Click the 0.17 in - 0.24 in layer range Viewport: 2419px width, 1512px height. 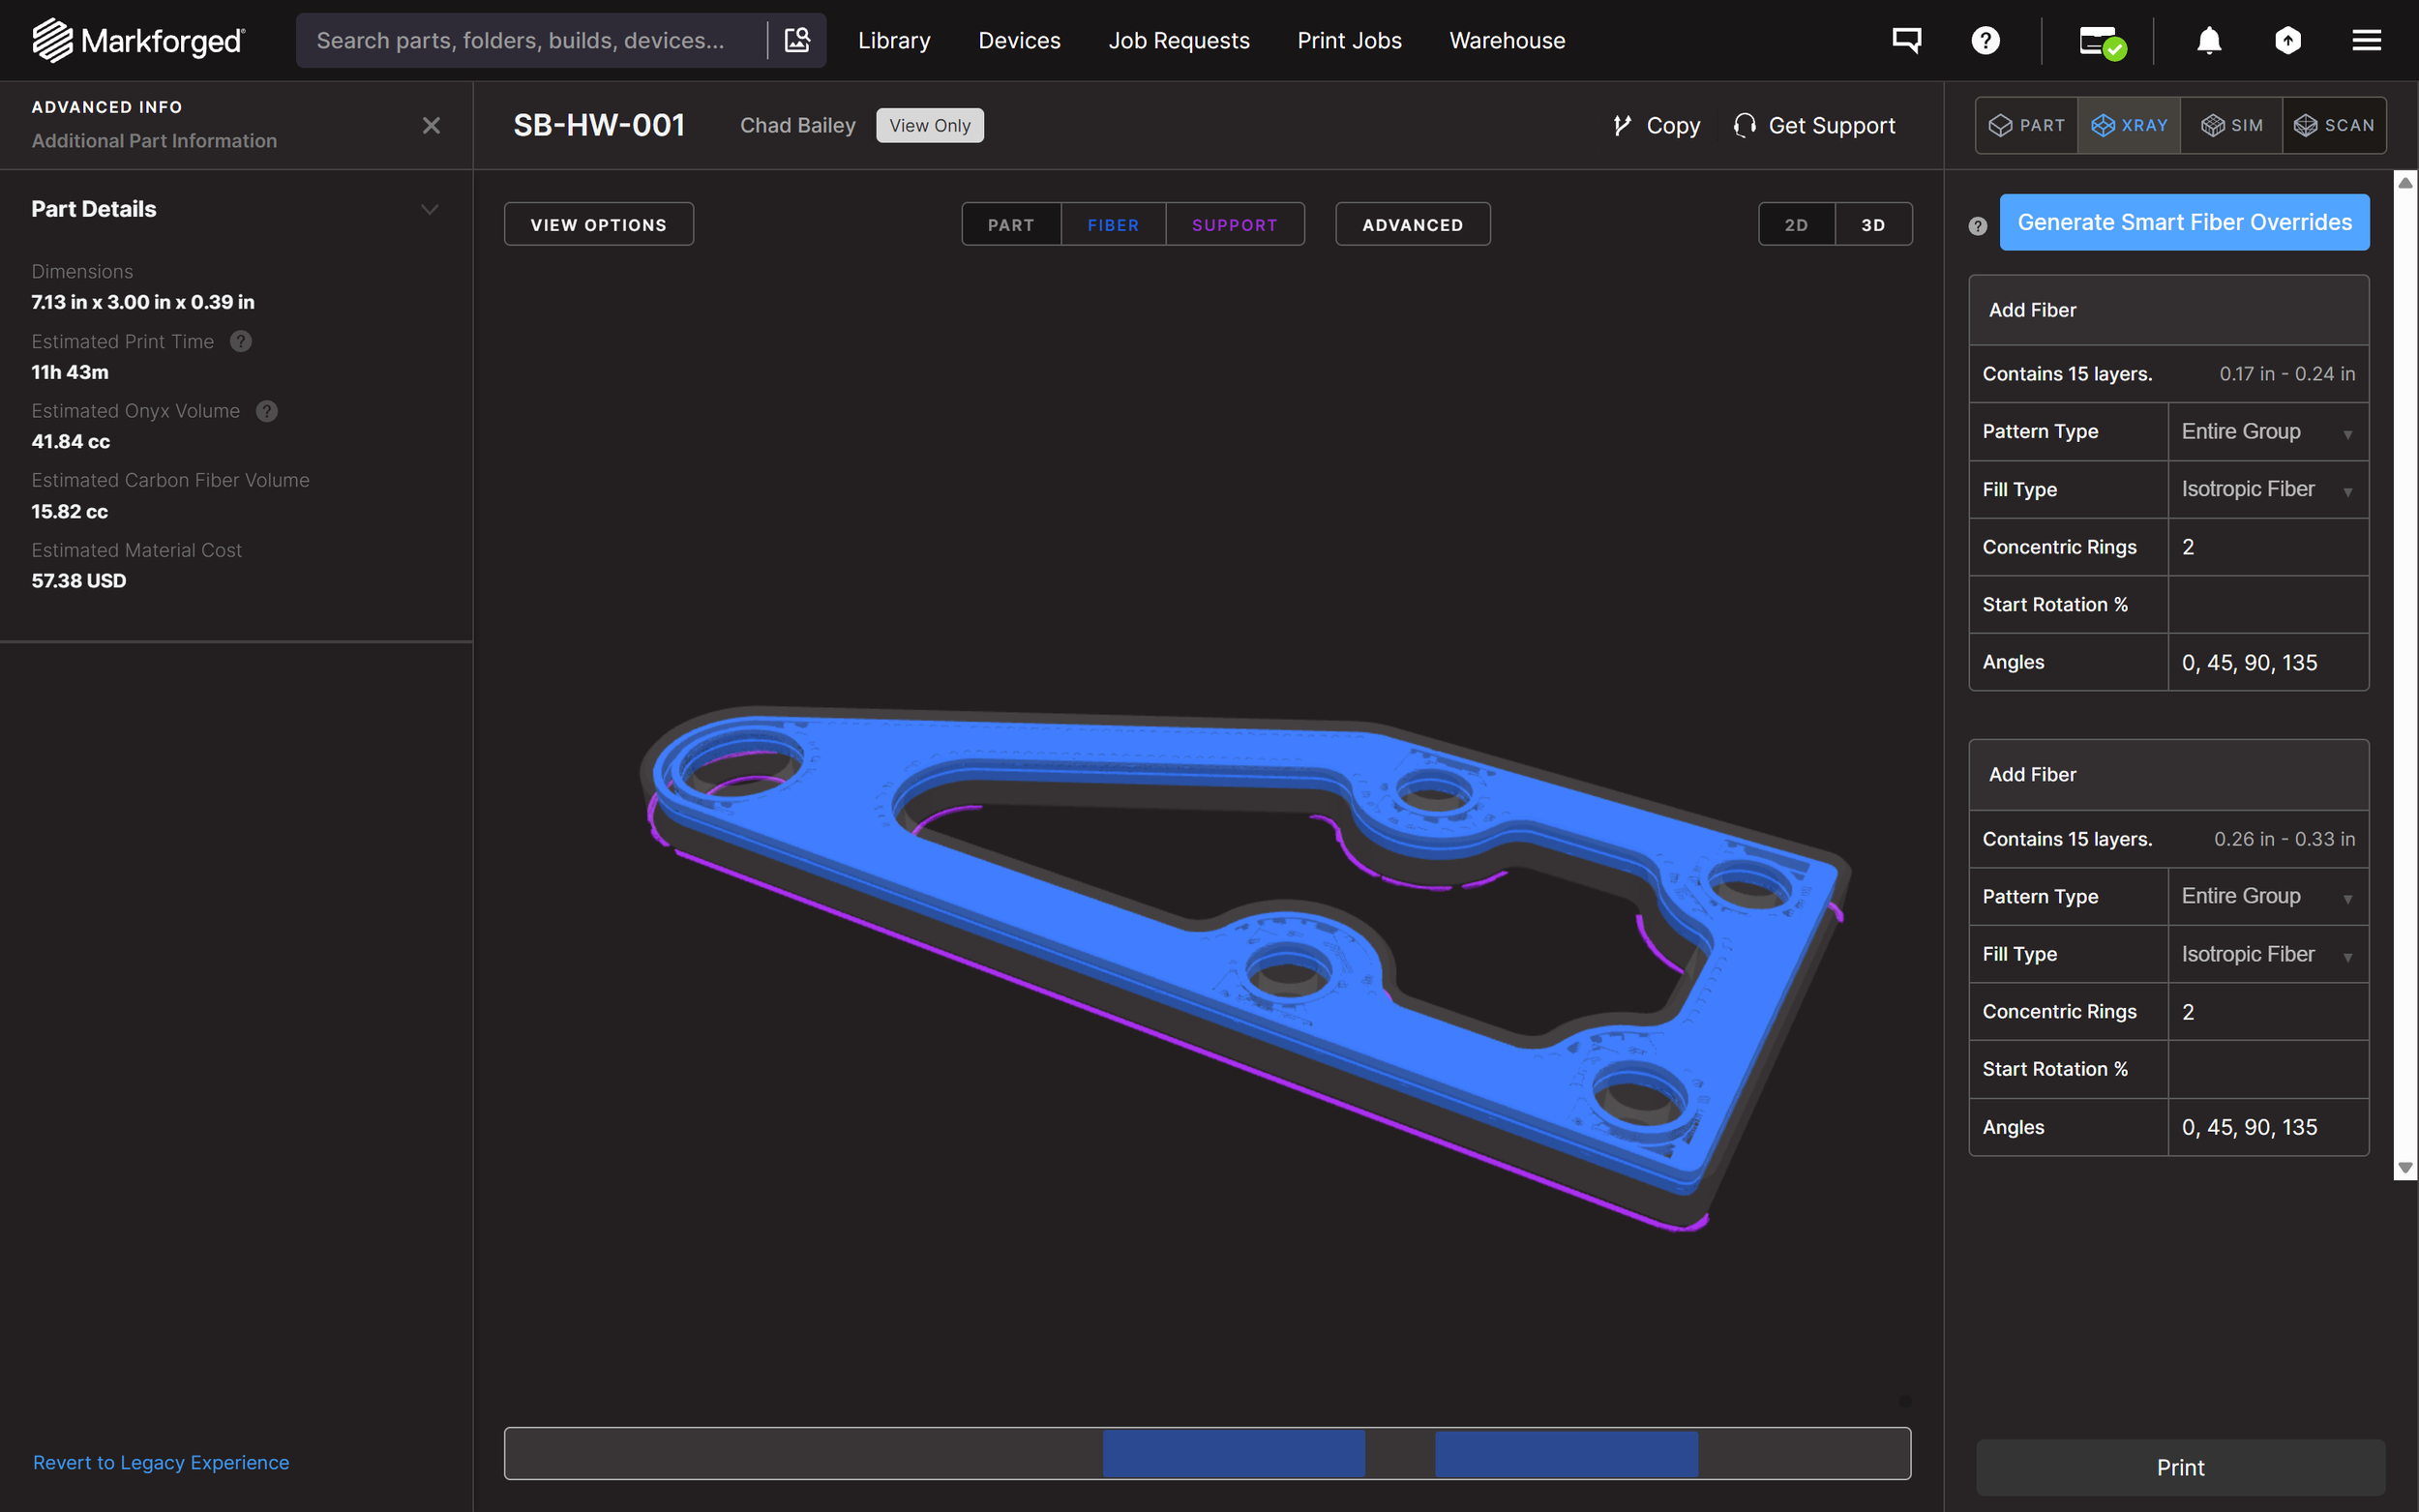point(2286,374)
